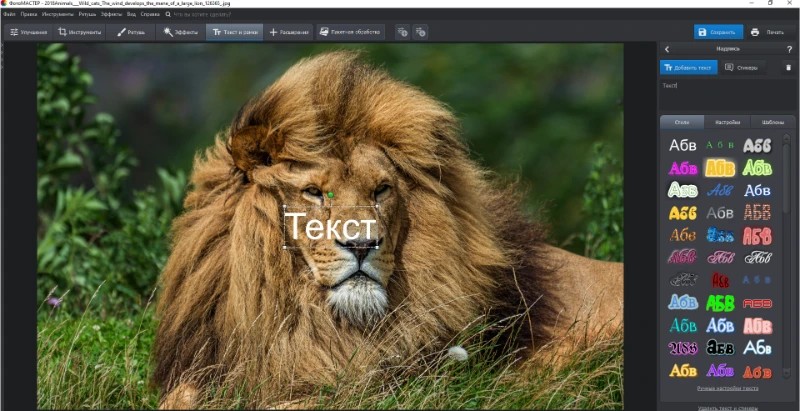Switch to the Настройки tab
Screen dimensions: 800x411
click(727, 122)
